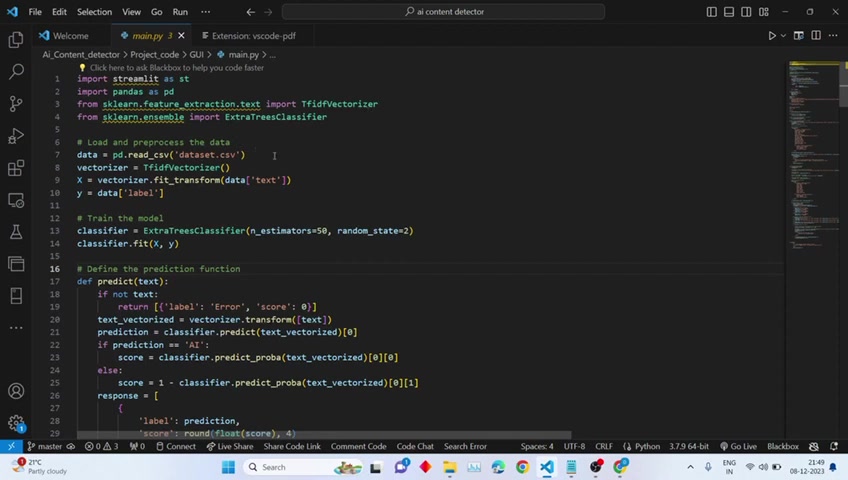This screenshot has width=848, height=480.
Task: Click Comment Code in status bar
Action: [x=359, y=446]
